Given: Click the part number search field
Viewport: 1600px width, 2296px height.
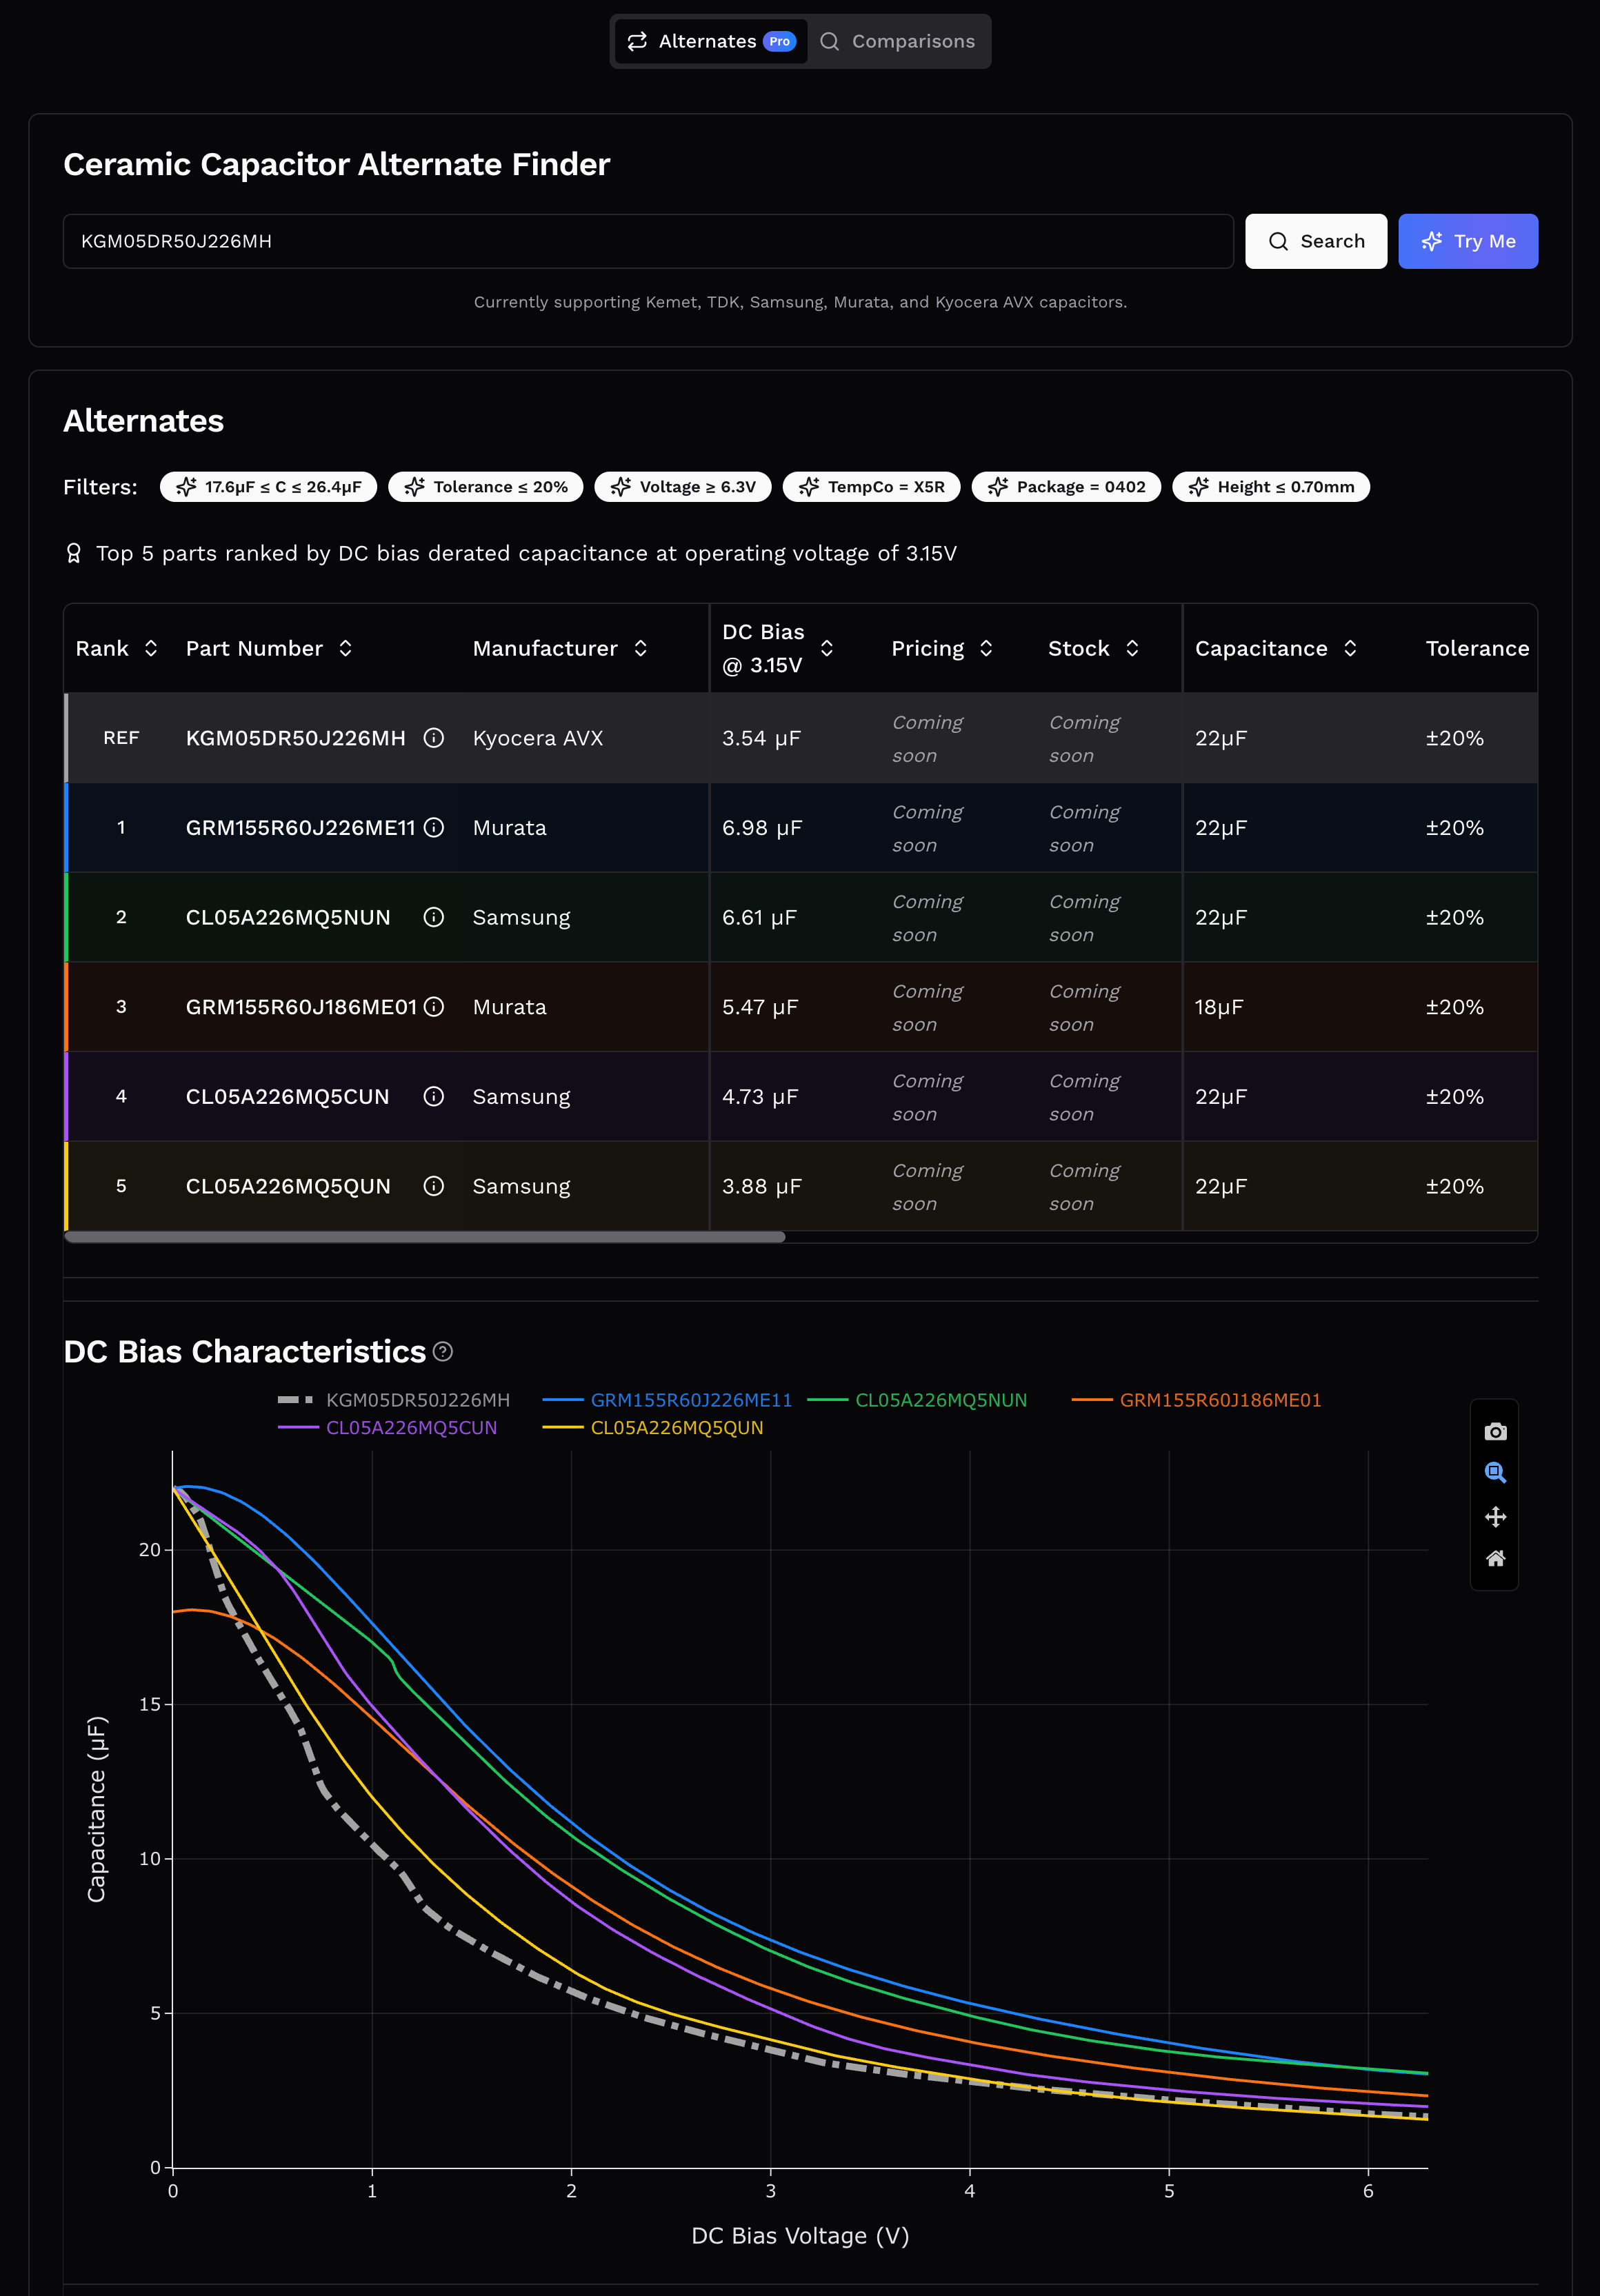Looking at the screenshot, I should (647, 241).
